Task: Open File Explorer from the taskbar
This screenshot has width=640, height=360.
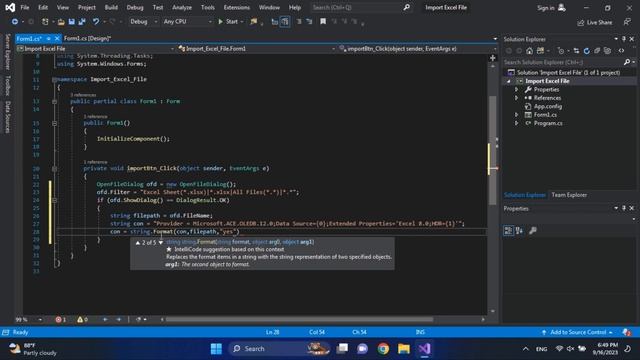Action: 404,349
